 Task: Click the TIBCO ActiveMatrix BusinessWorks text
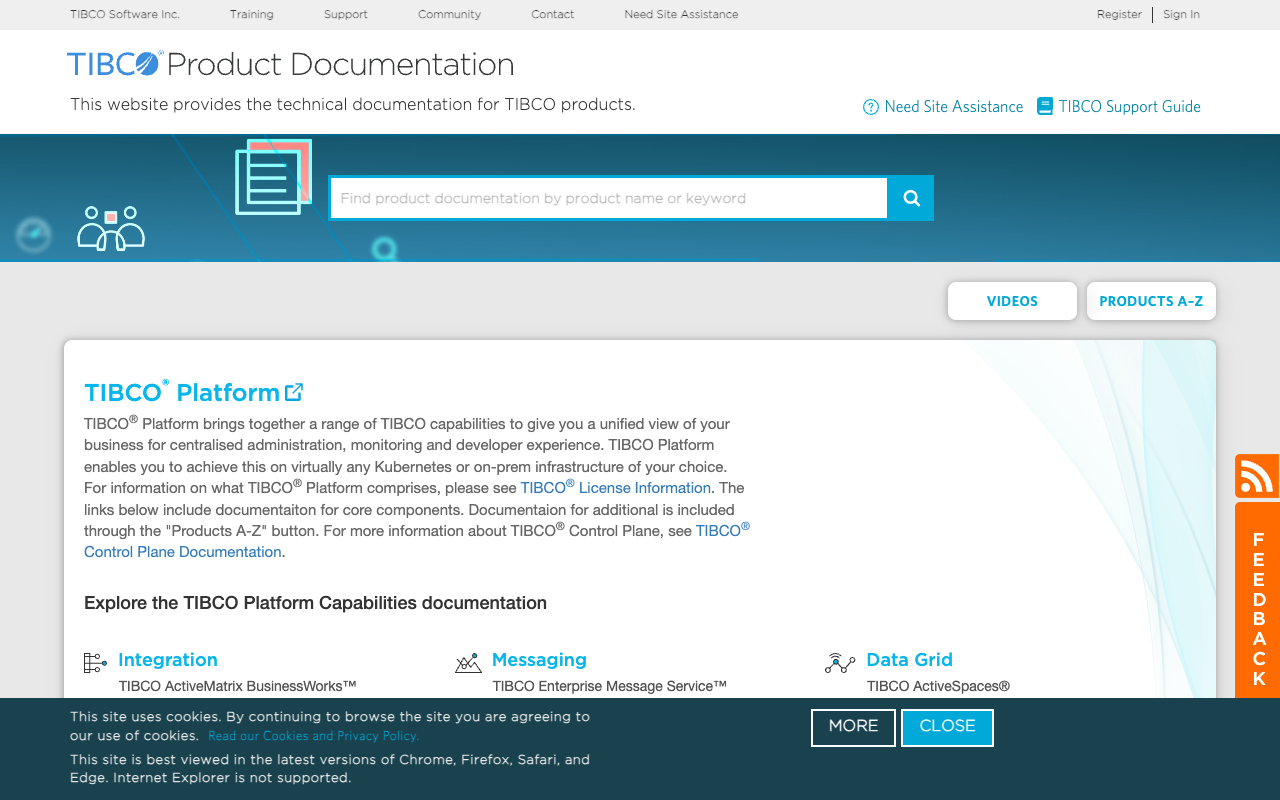tap(238, 686)
